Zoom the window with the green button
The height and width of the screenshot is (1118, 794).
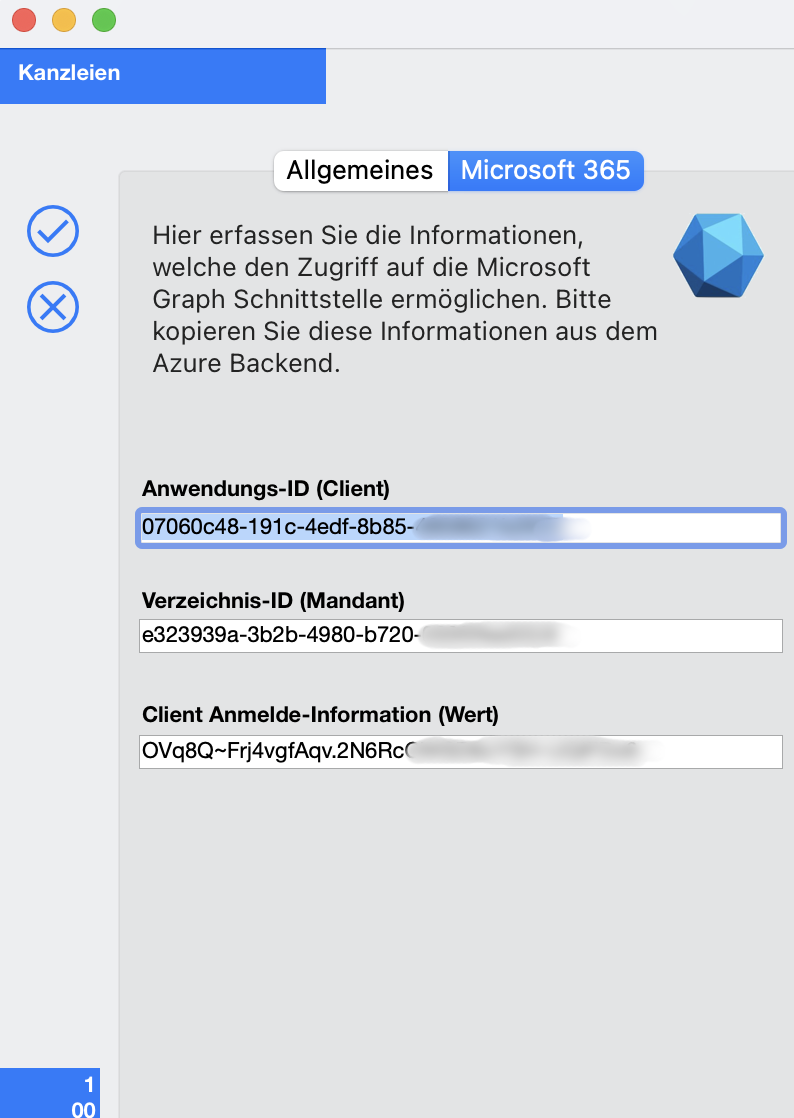(x=104, y=20)
